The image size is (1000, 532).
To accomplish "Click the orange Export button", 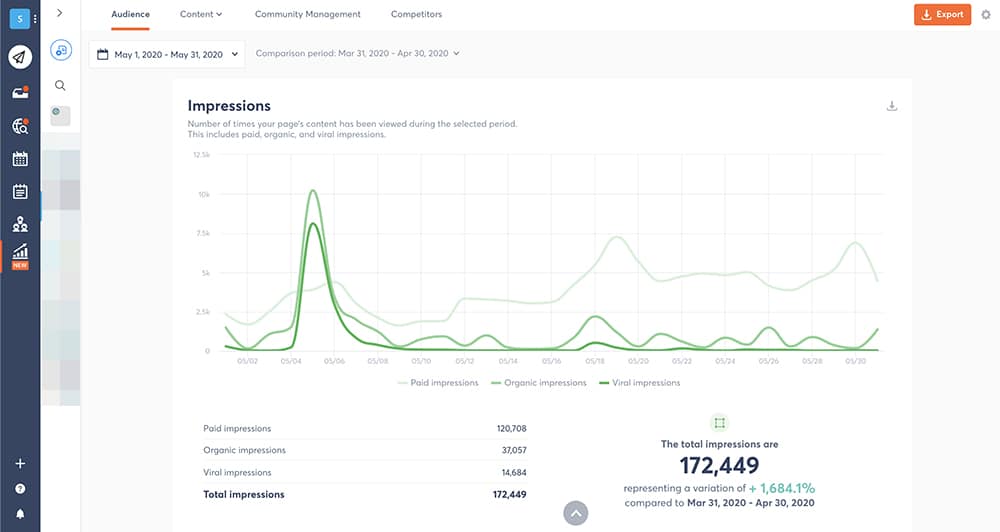I will click(x=942, y=15).
